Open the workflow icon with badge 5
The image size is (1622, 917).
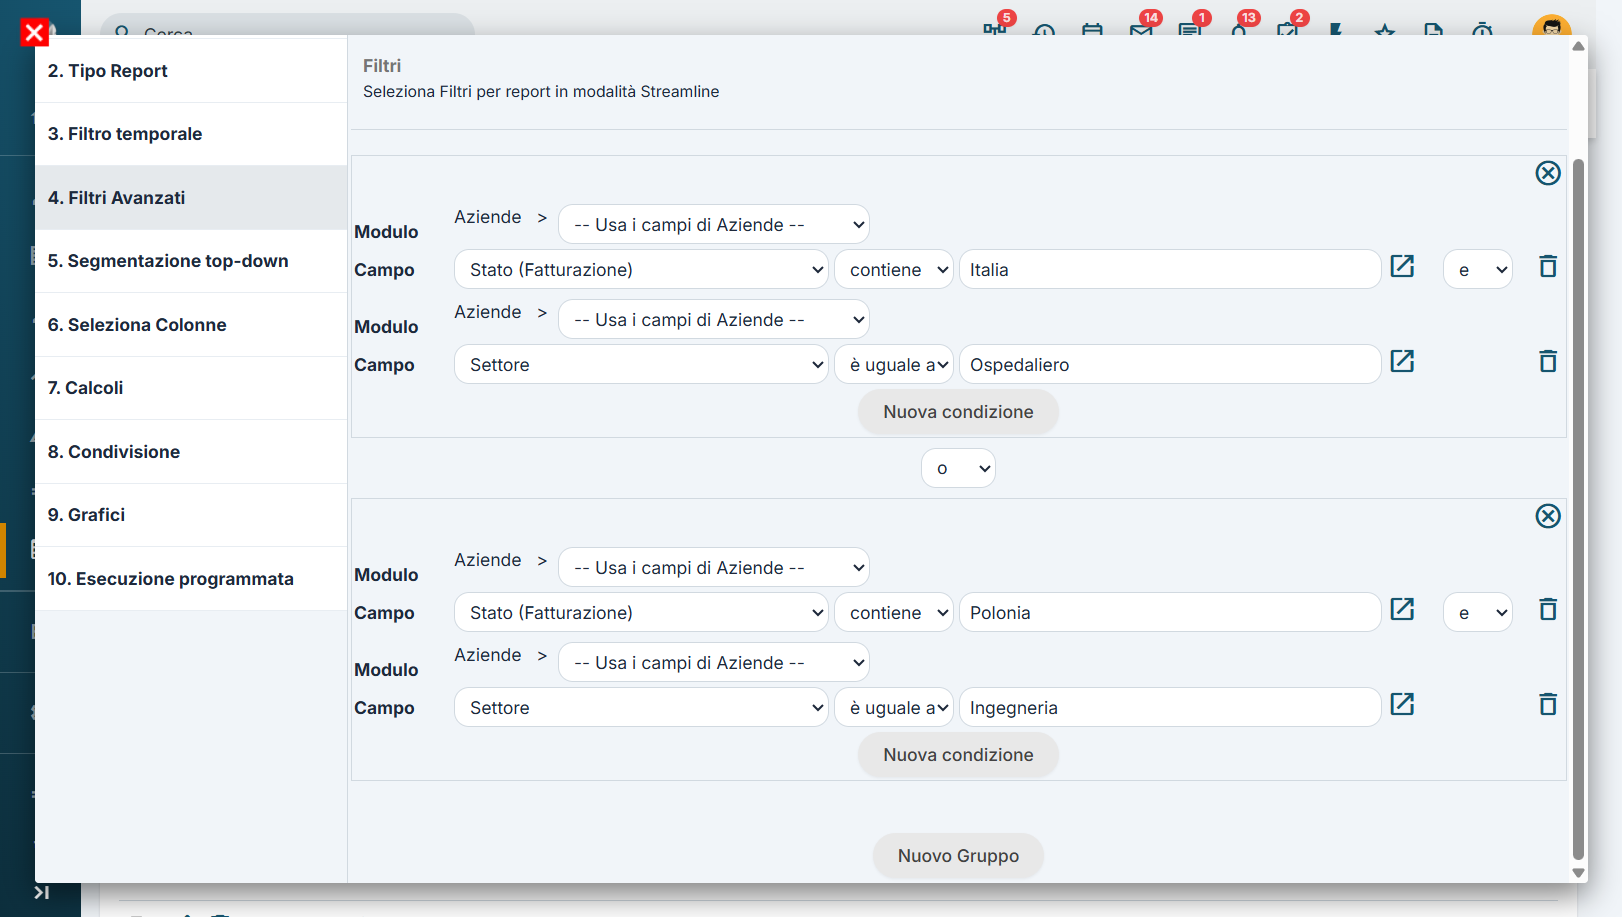pos(995,28)
